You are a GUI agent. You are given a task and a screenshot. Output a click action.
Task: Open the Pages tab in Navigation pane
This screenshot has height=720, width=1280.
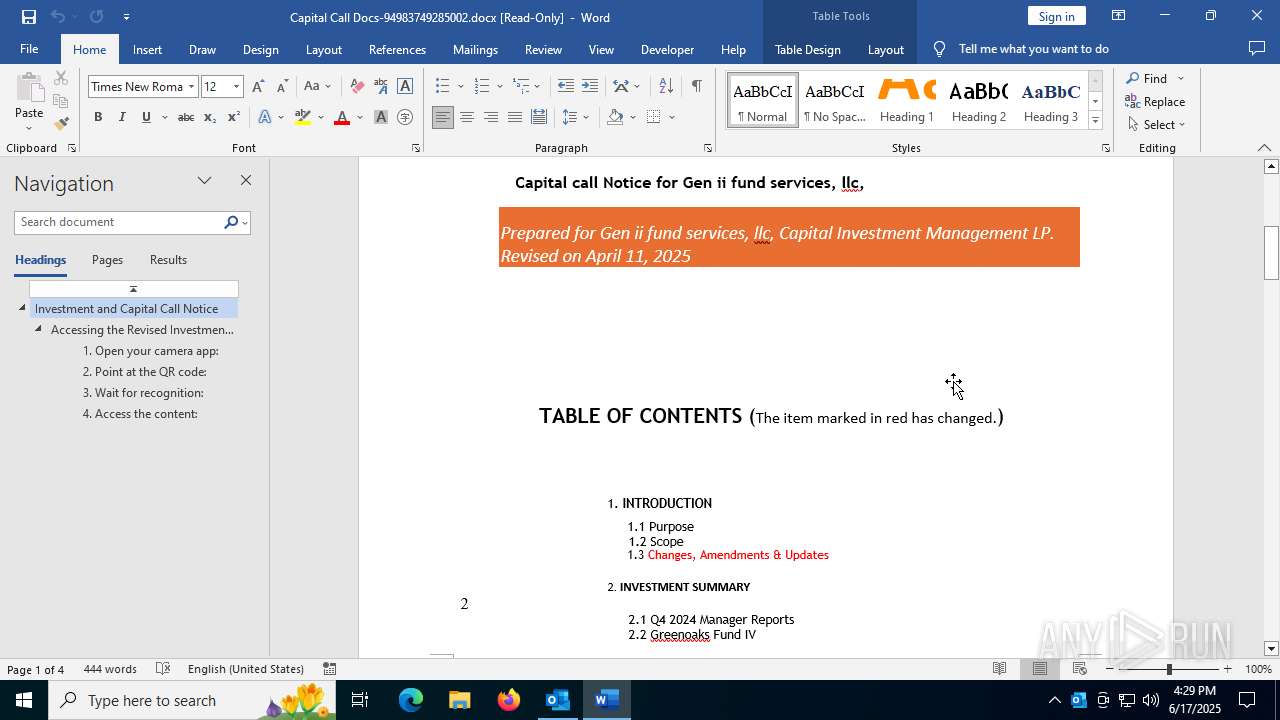pos(107,260)
